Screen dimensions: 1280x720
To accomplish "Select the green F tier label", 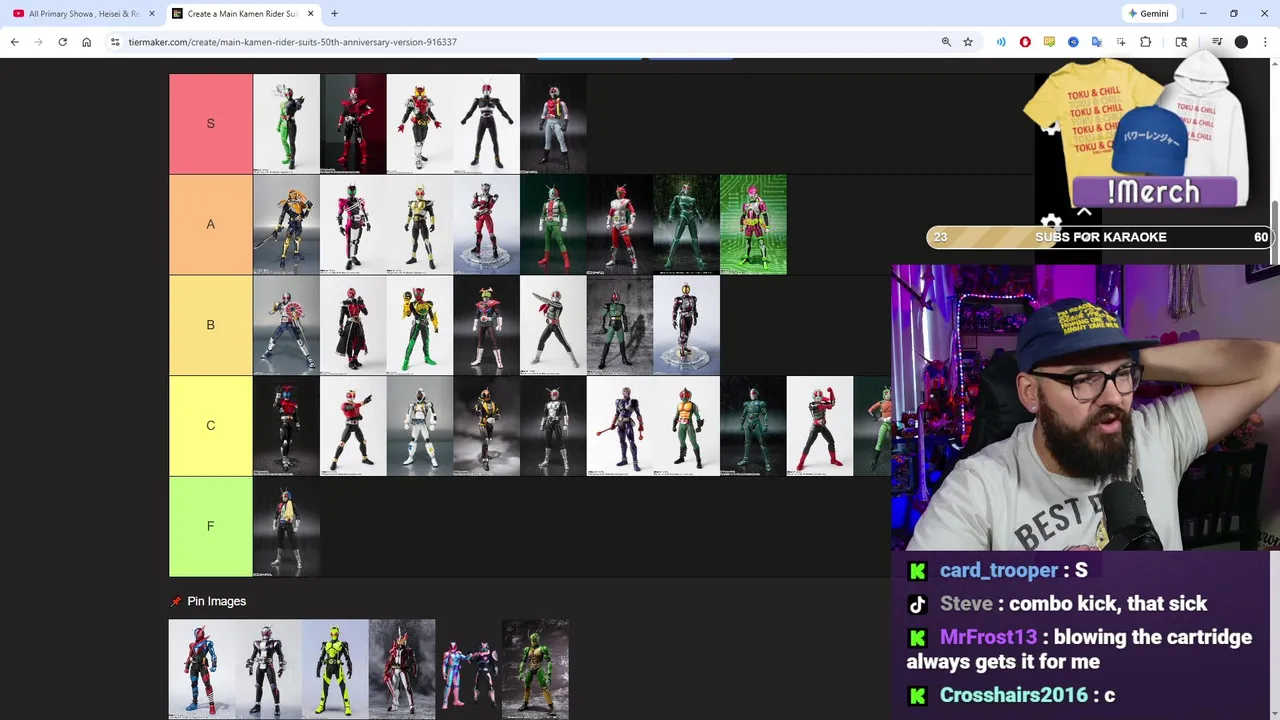I will [x=211, y=527].
